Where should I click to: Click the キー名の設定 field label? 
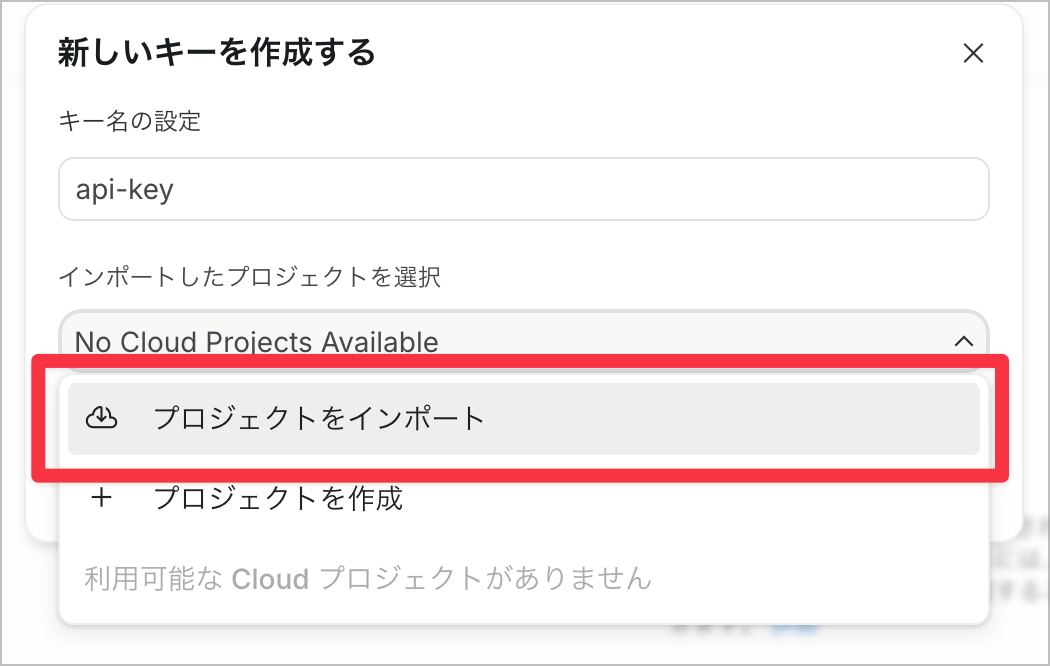(x=130, y=122)
